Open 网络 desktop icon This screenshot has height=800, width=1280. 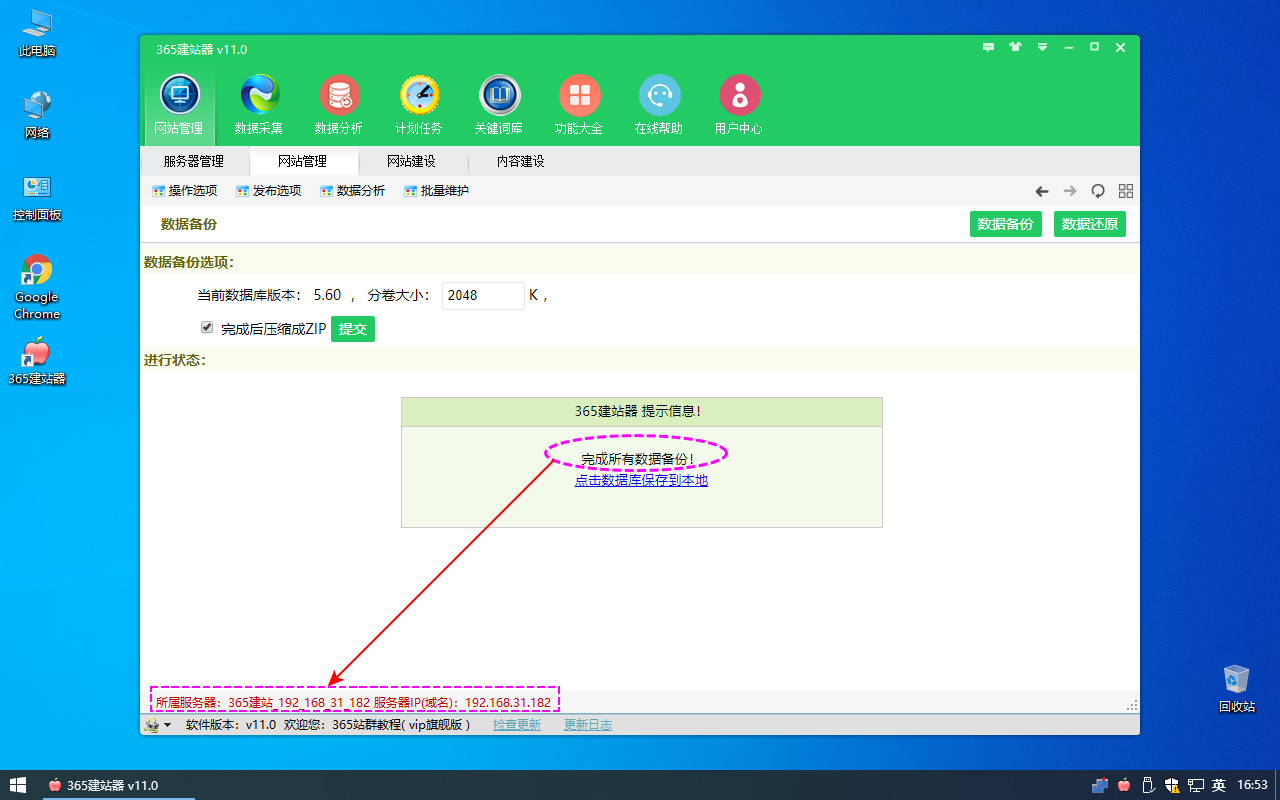click(37, 115)
